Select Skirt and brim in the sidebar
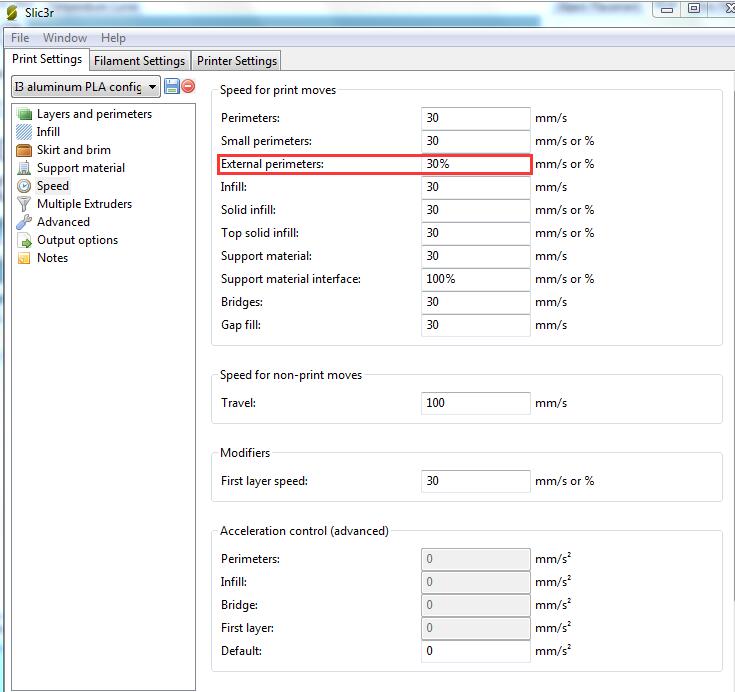Screen dimensions: 735x692 point(74,150)
